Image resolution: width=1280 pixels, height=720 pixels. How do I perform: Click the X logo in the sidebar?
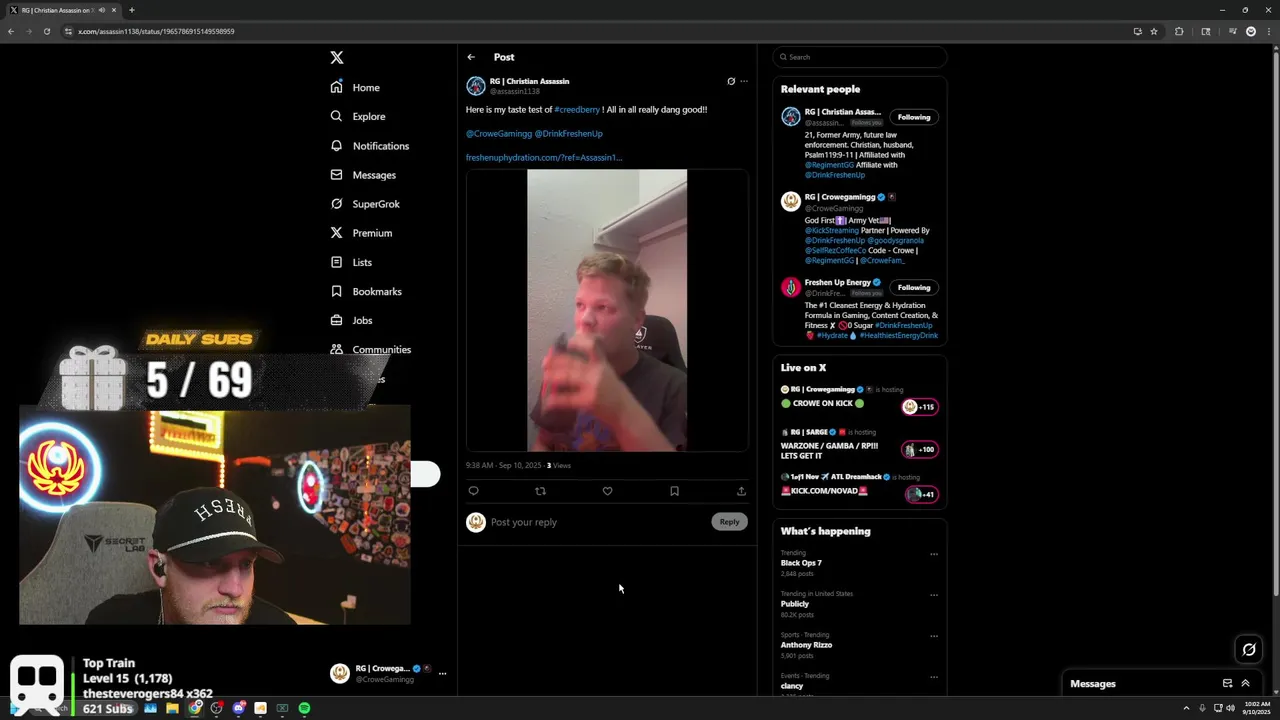point(337,58)
